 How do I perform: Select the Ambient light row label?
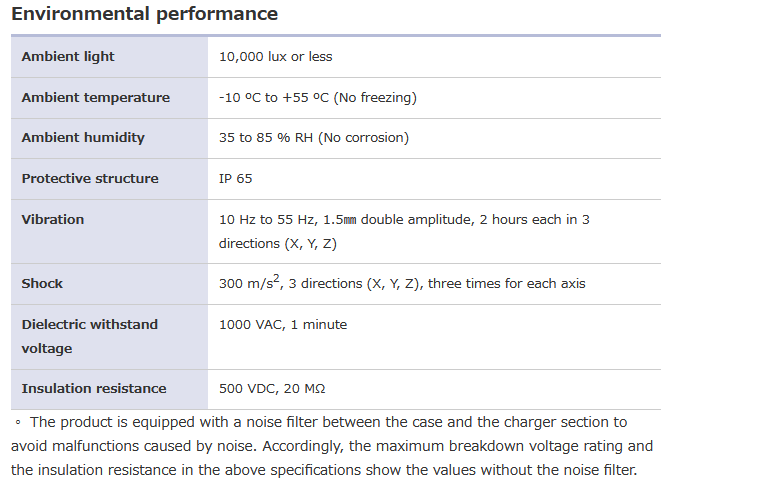point(68,57)
